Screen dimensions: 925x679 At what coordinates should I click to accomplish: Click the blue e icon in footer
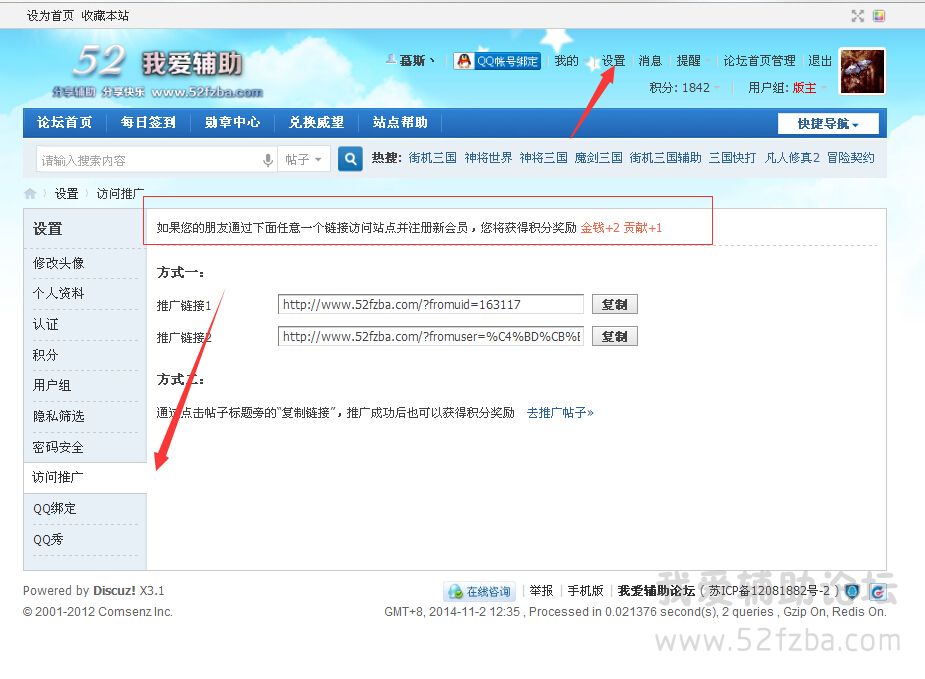point(878,591)
